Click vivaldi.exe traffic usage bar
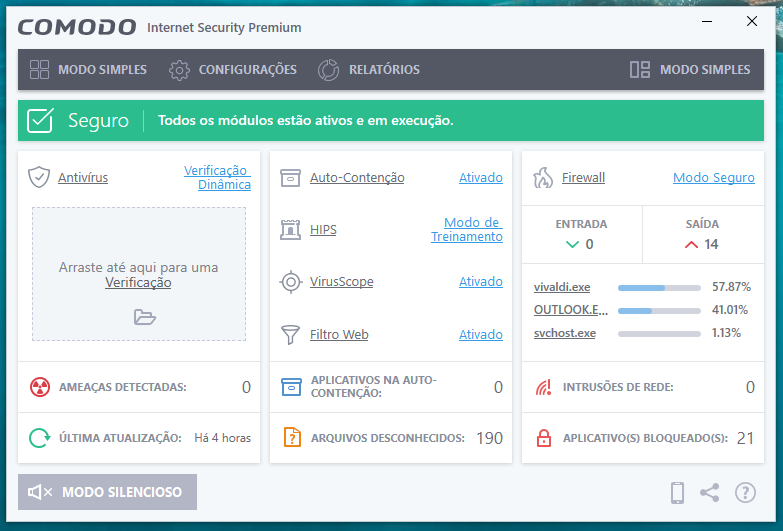This screenshot has height=531, width=783. tap(659, 288)
